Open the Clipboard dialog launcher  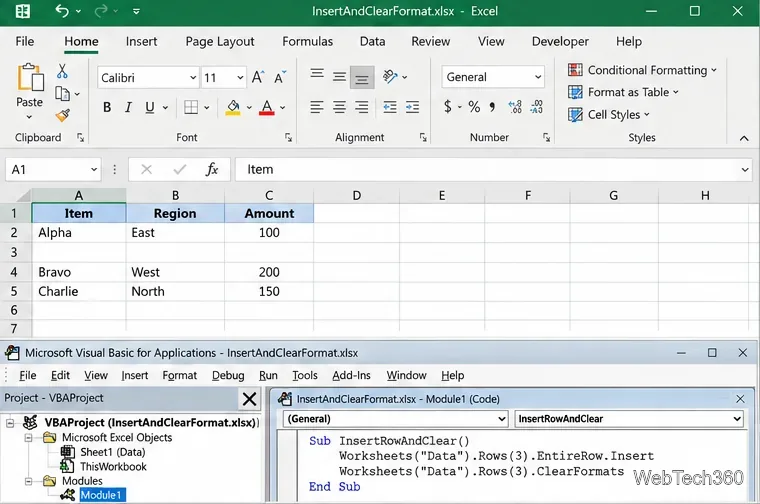tap(80, 138)
